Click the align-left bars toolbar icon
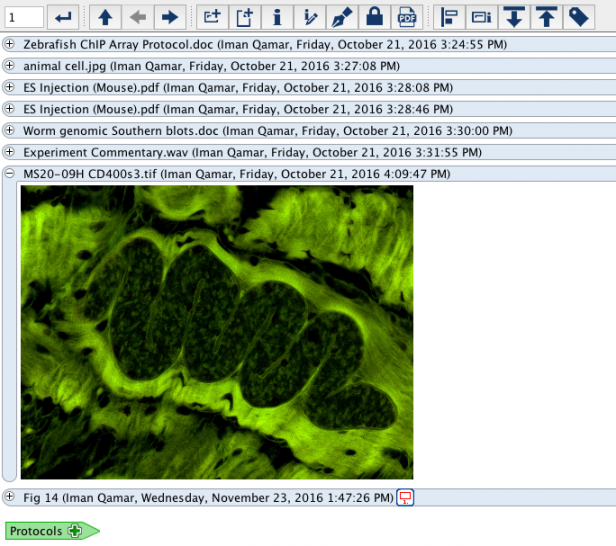This screenshot has height=546, width=616. [x=449, y=17]
